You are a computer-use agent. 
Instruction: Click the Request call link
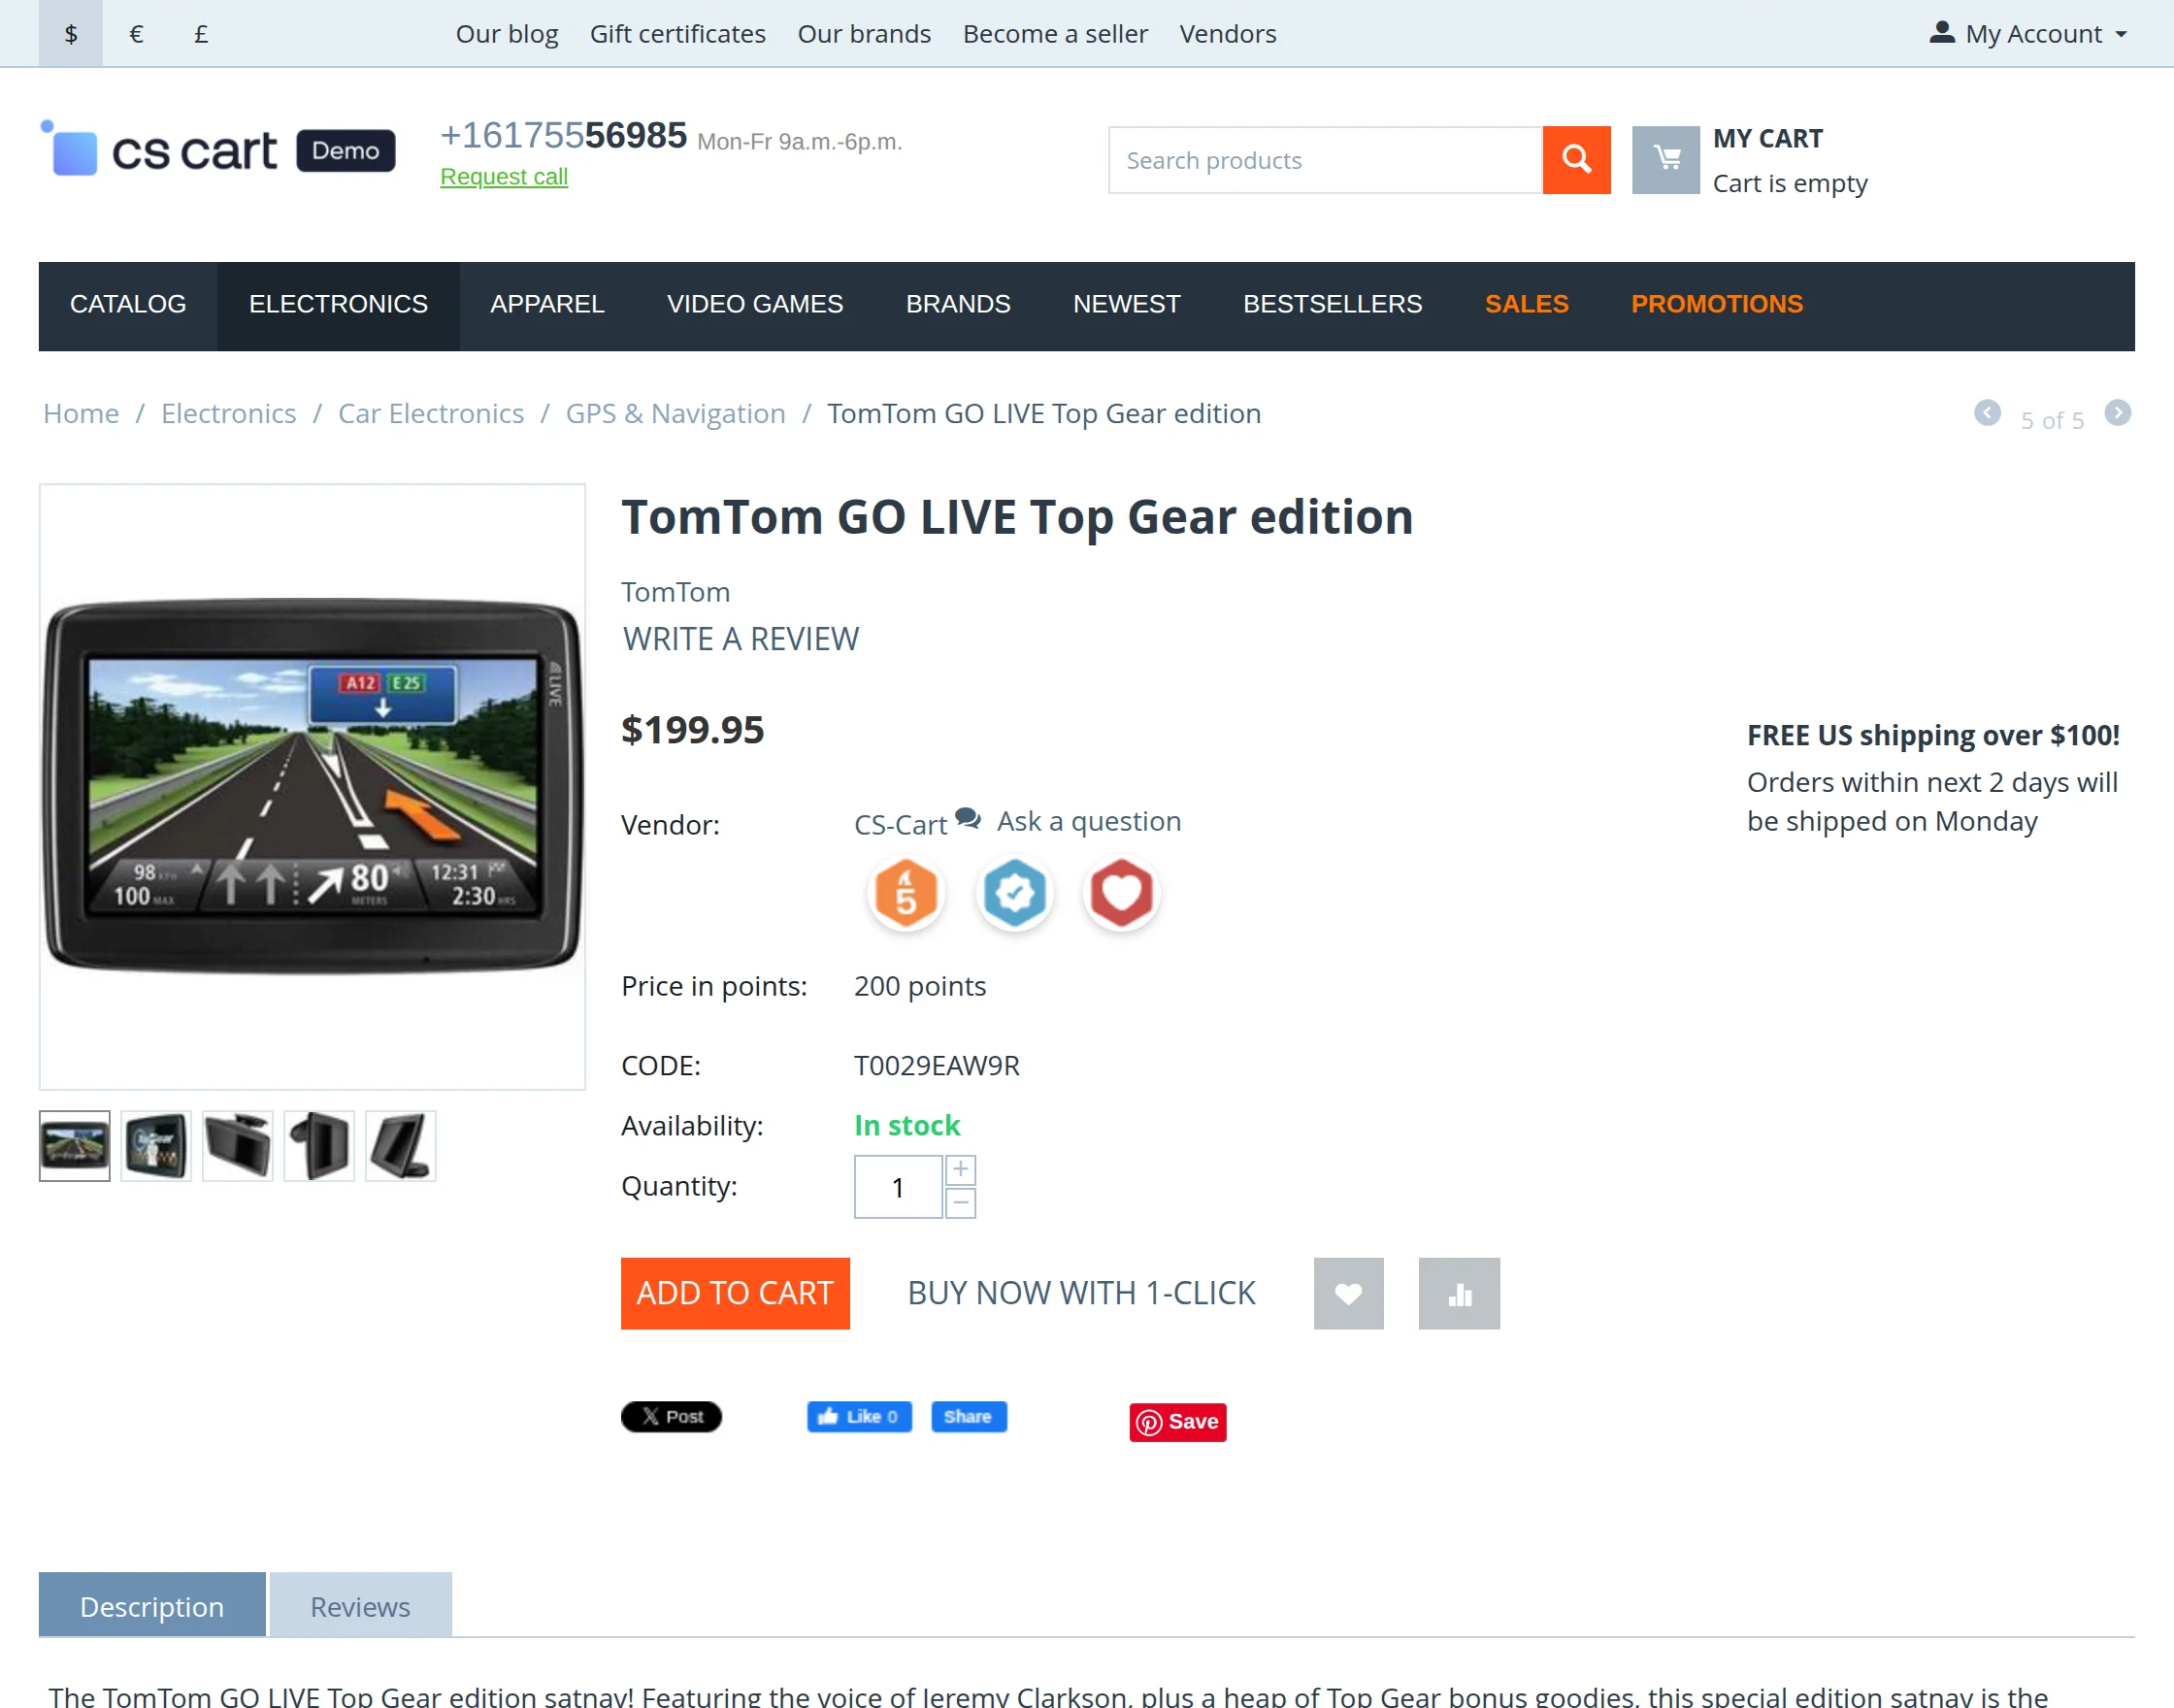click(504, 177)
